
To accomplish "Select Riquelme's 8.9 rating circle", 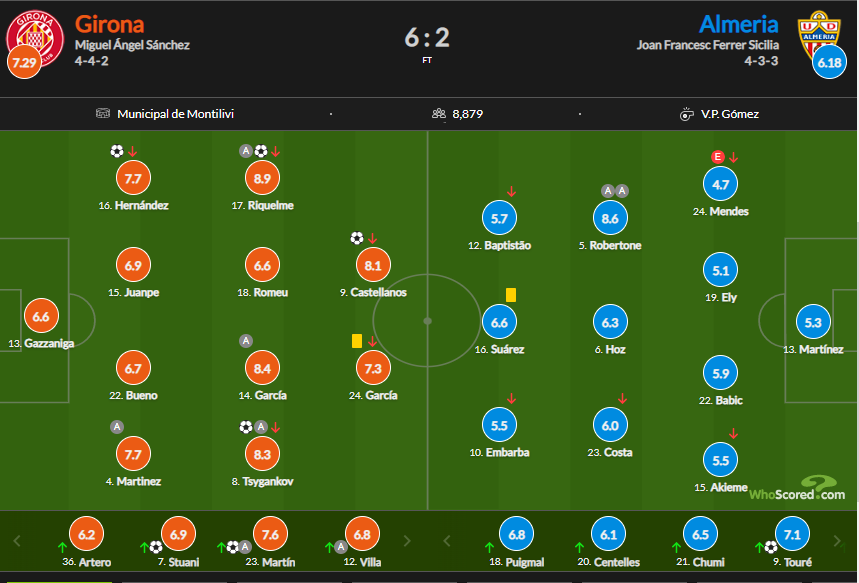I will click(262, 178).
